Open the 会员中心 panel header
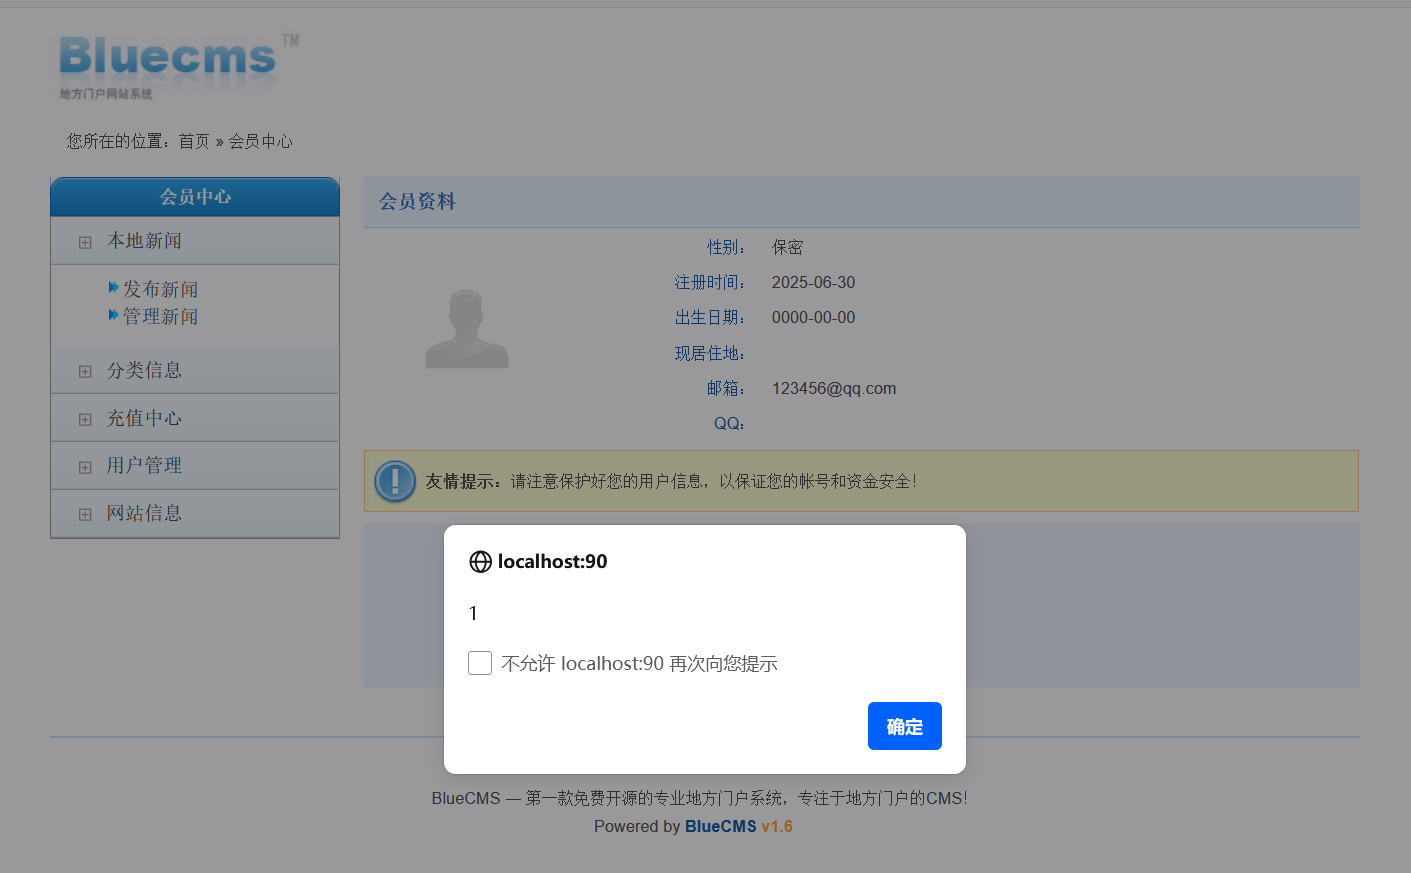 tap(194, 196)
